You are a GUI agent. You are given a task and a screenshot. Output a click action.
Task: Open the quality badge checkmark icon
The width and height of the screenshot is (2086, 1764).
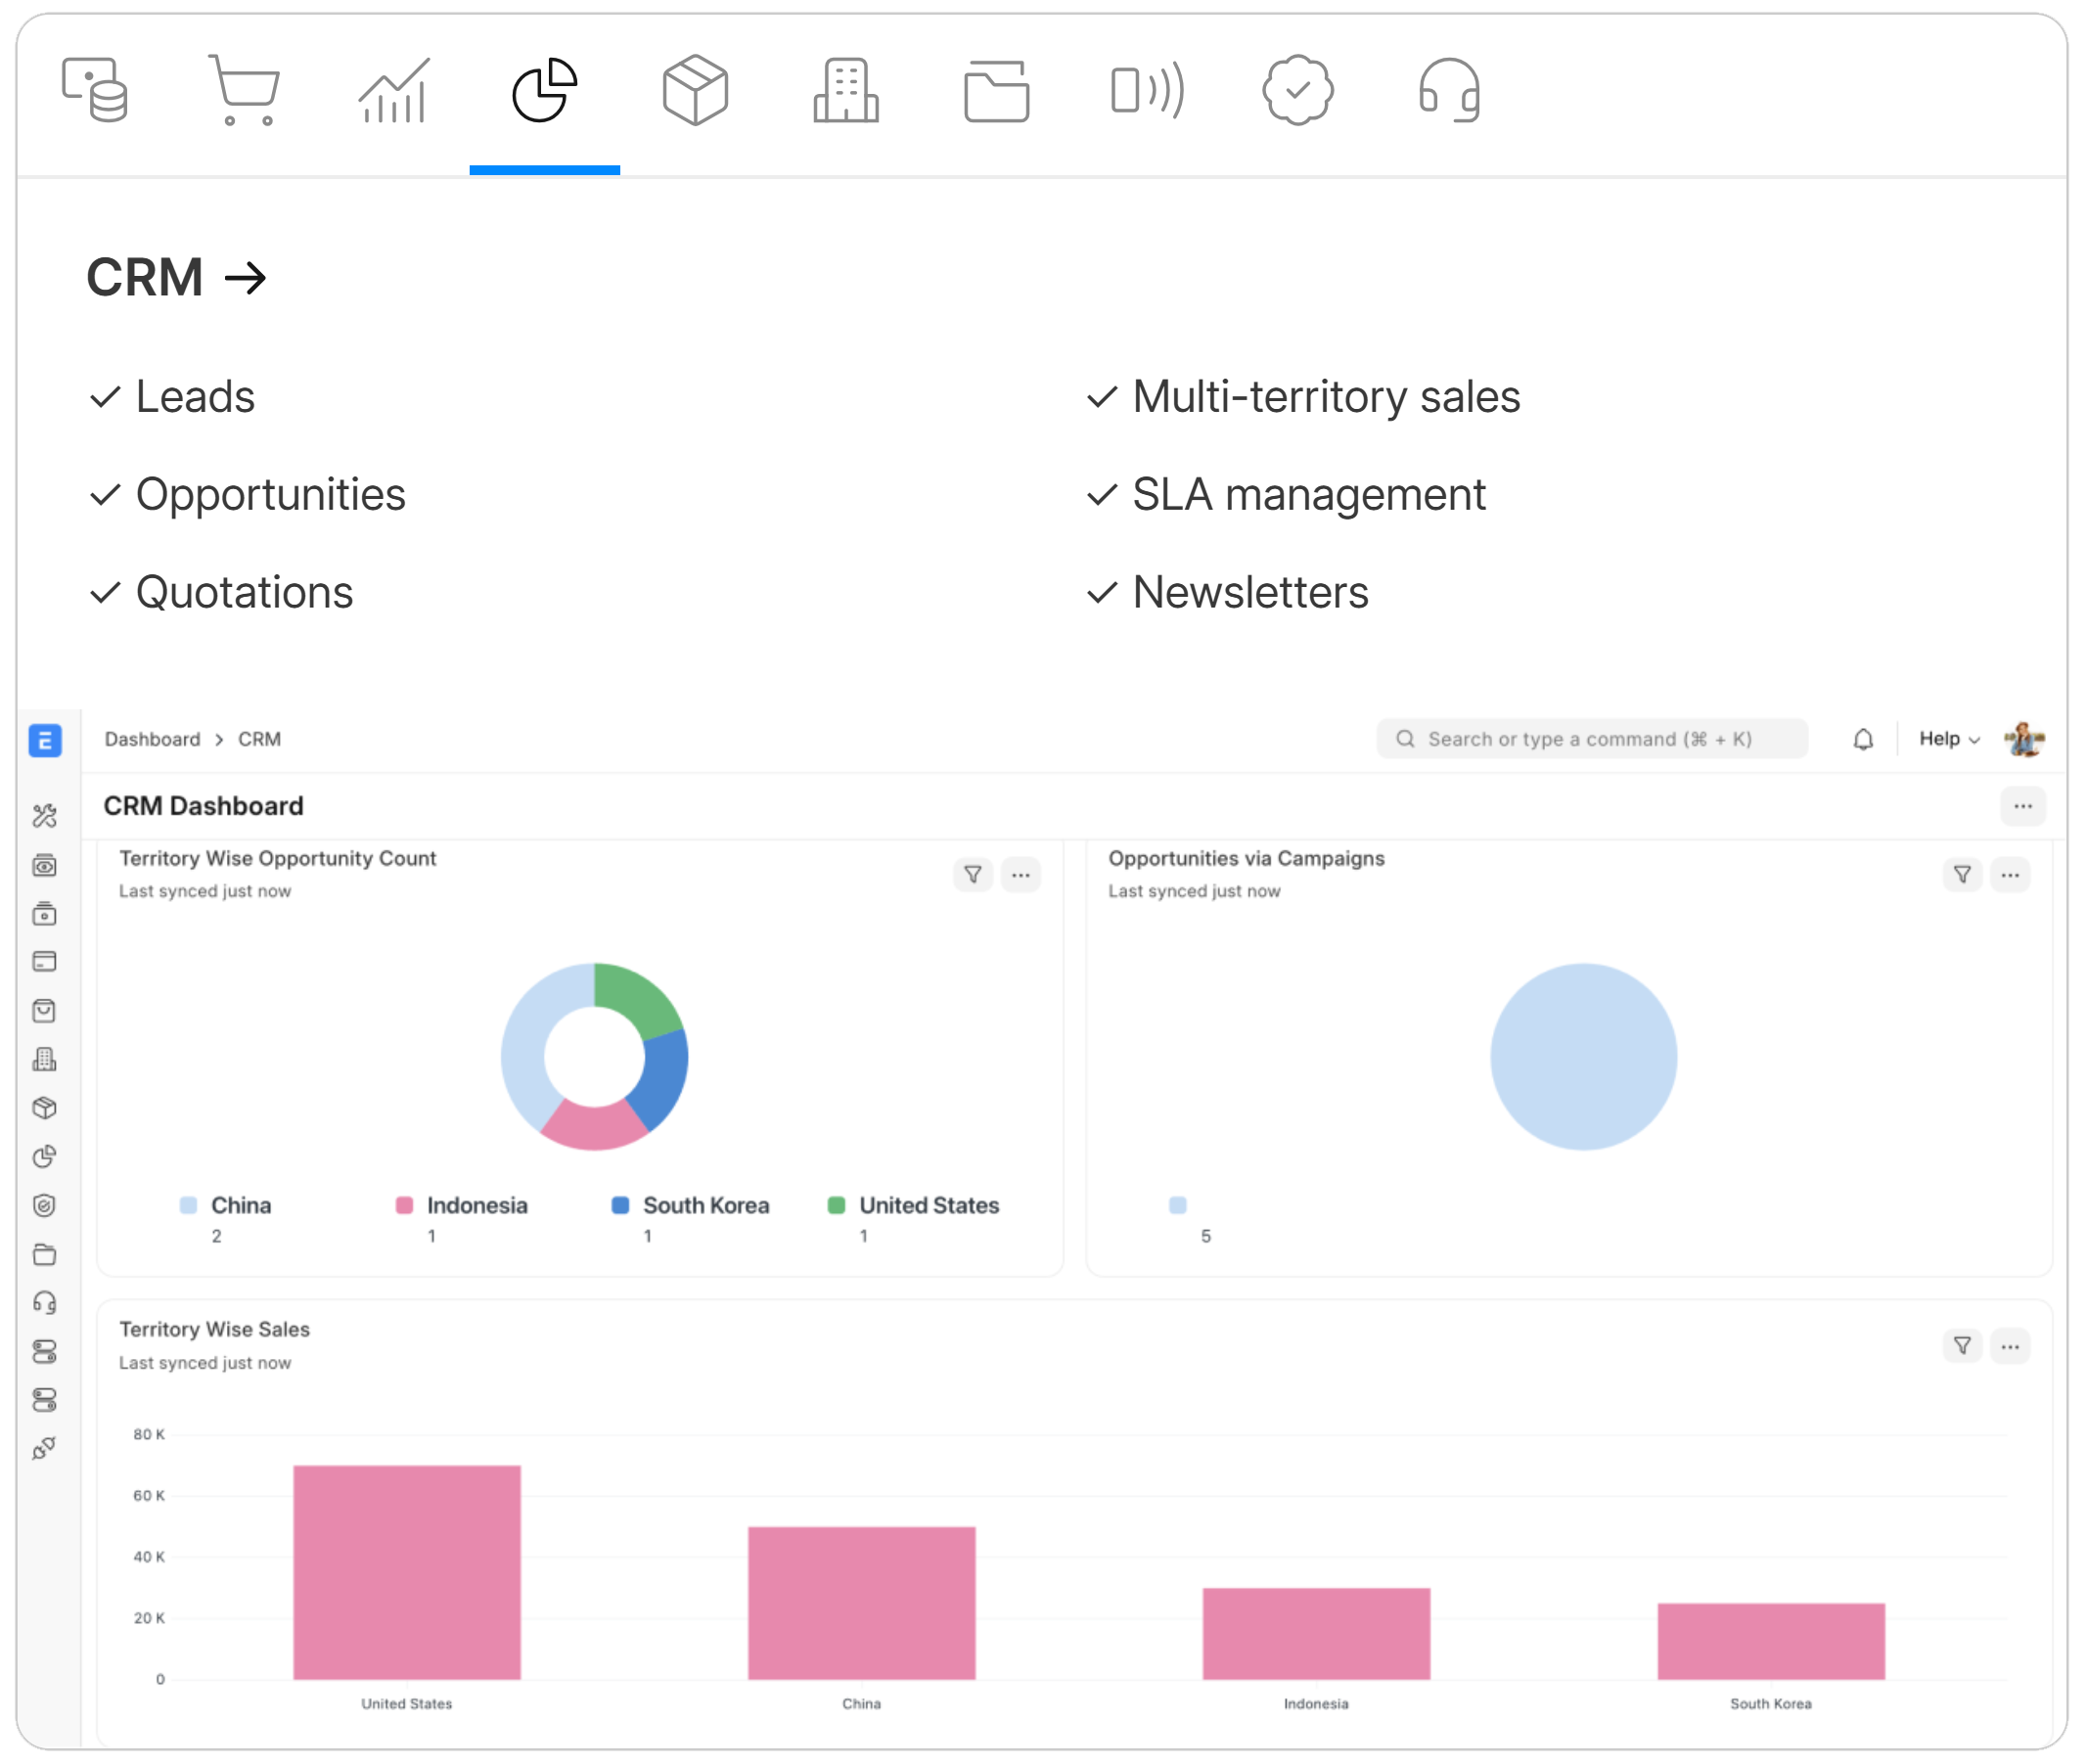(1297, 90)
